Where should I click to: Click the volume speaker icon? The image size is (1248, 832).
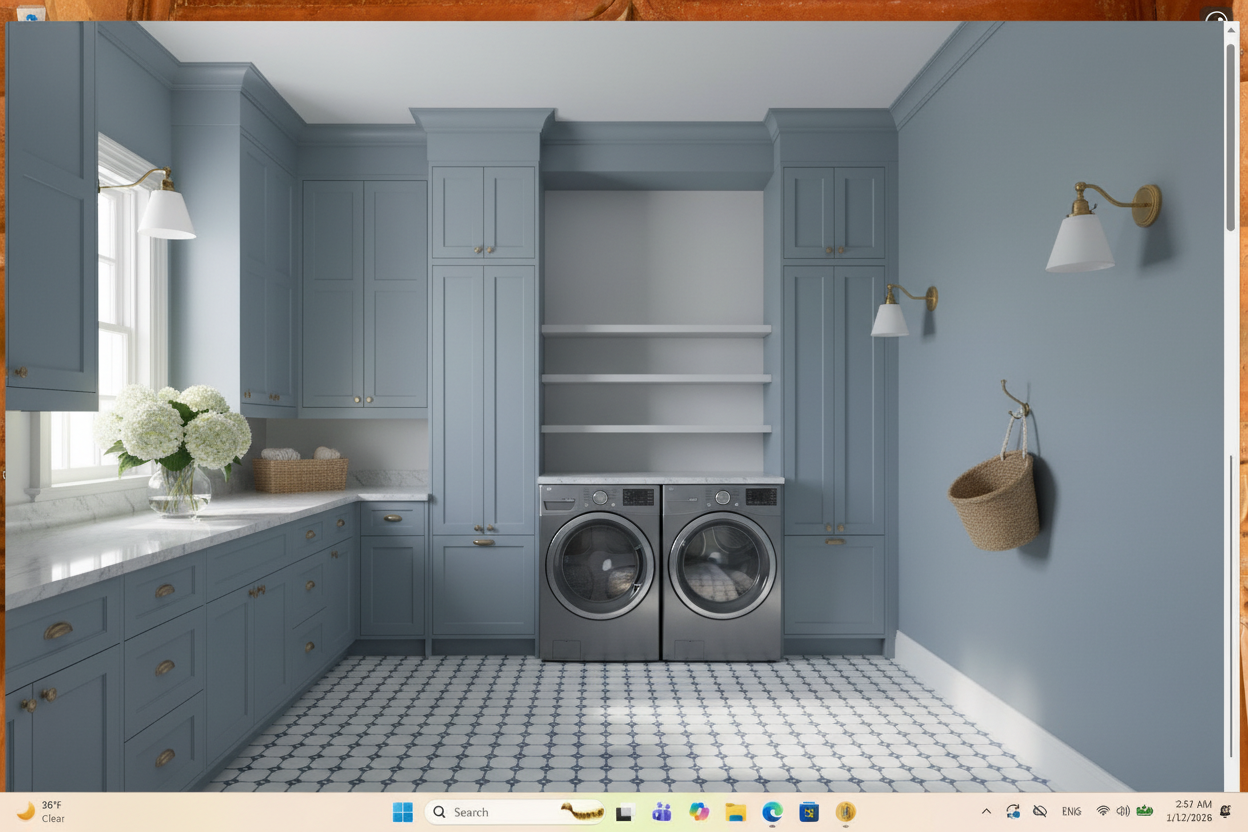(1123, 811)
